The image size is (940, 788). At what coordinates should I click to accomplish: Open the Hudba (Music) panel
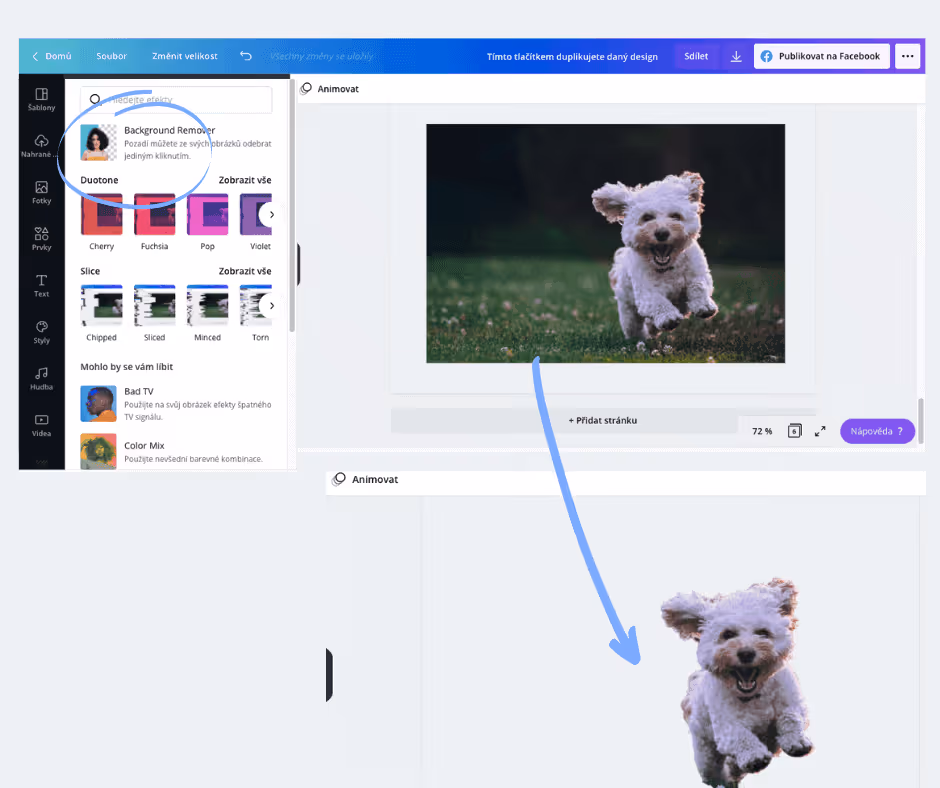pyautogui.click(x=41, y=379)
